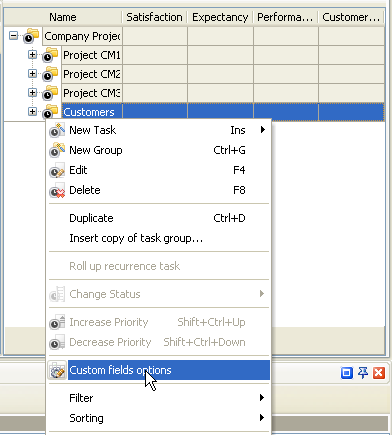This screenshot has height=435, width=392.
Task: Click the Company Project folder icon
Action: (x=31, y=36)
